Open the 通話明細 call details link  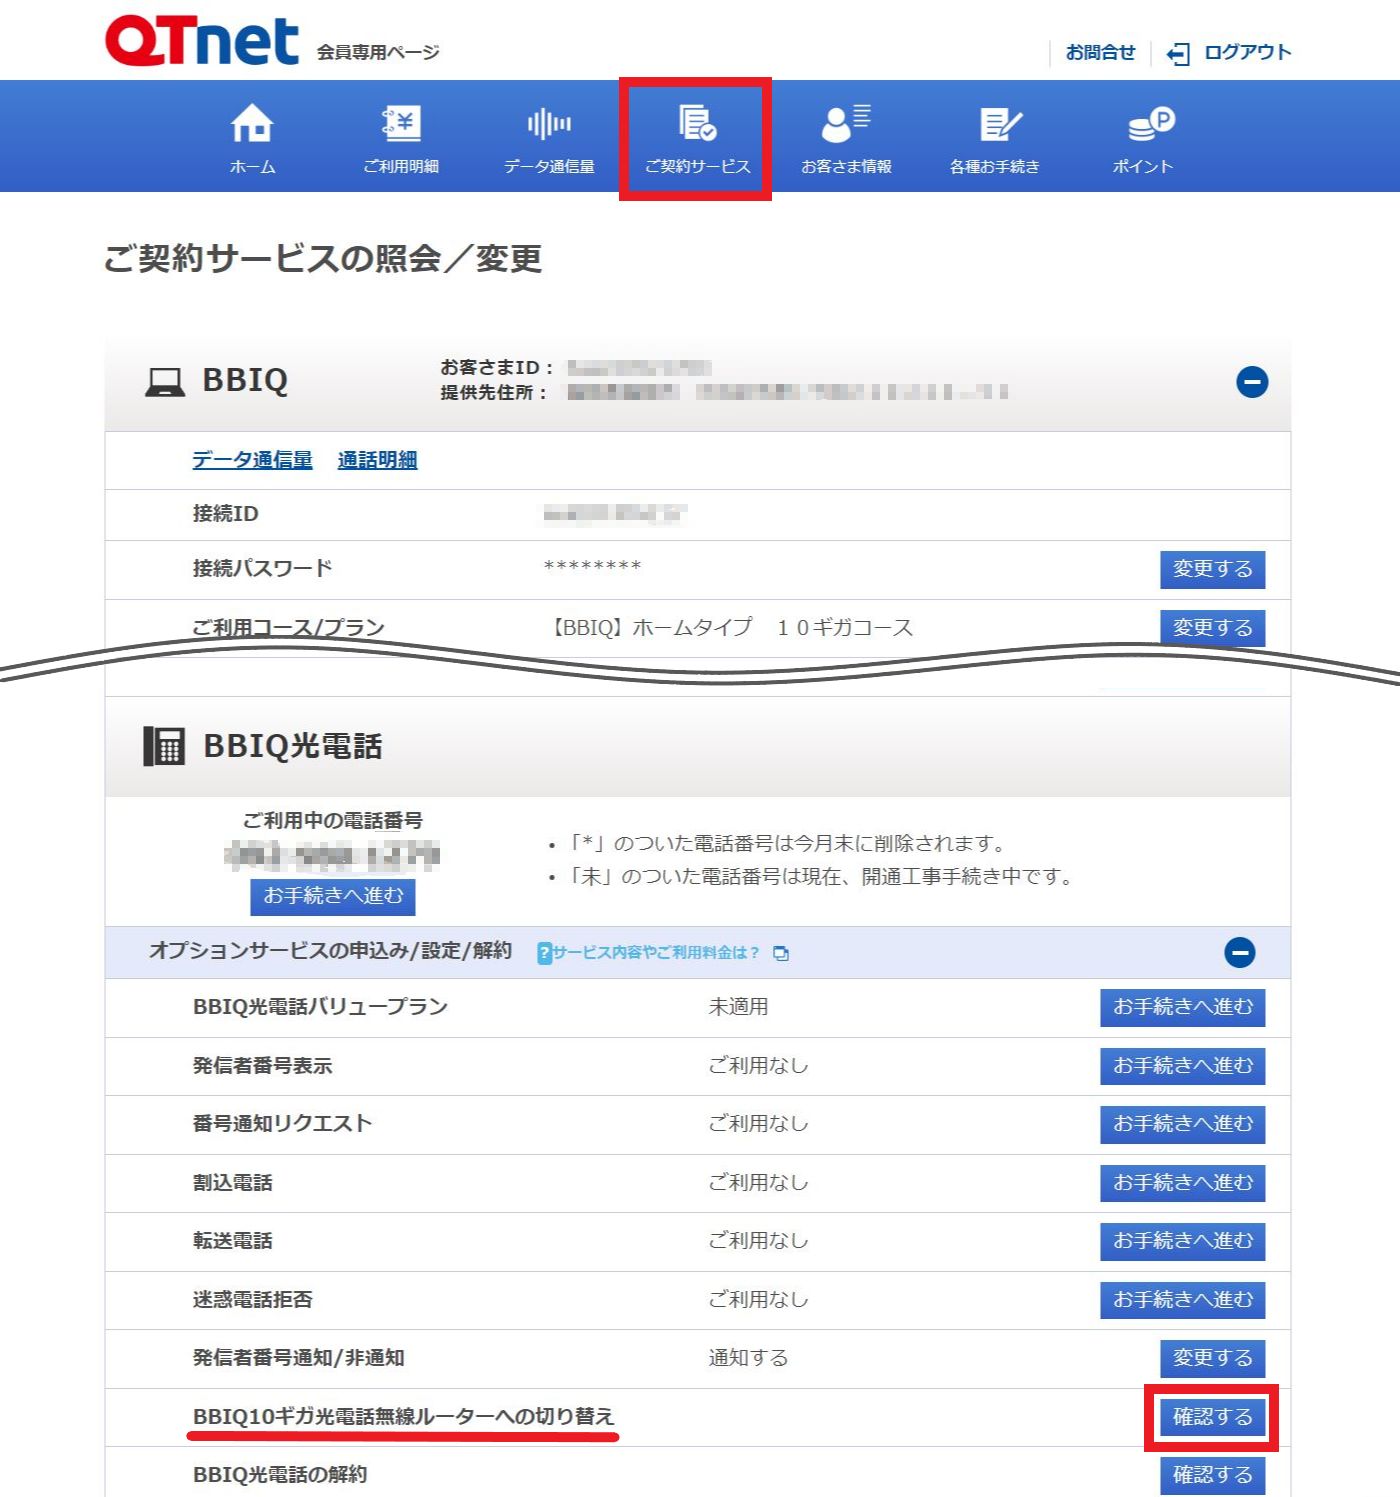click(377, 460)
